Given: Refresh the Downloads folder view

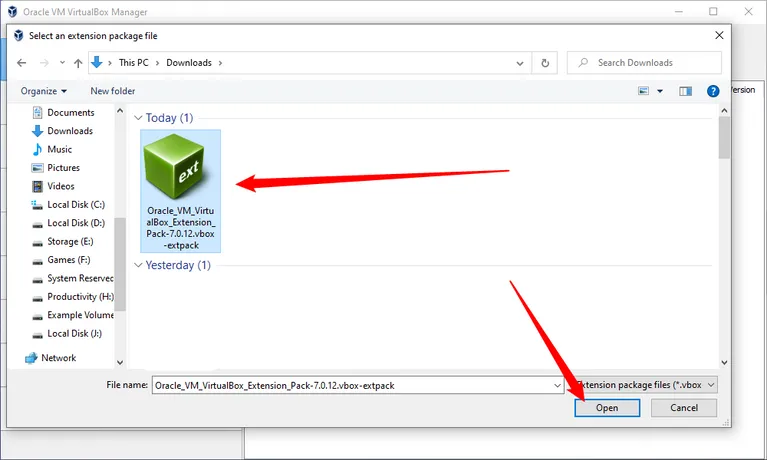Looking at the screenshot, I should [545, 63].
